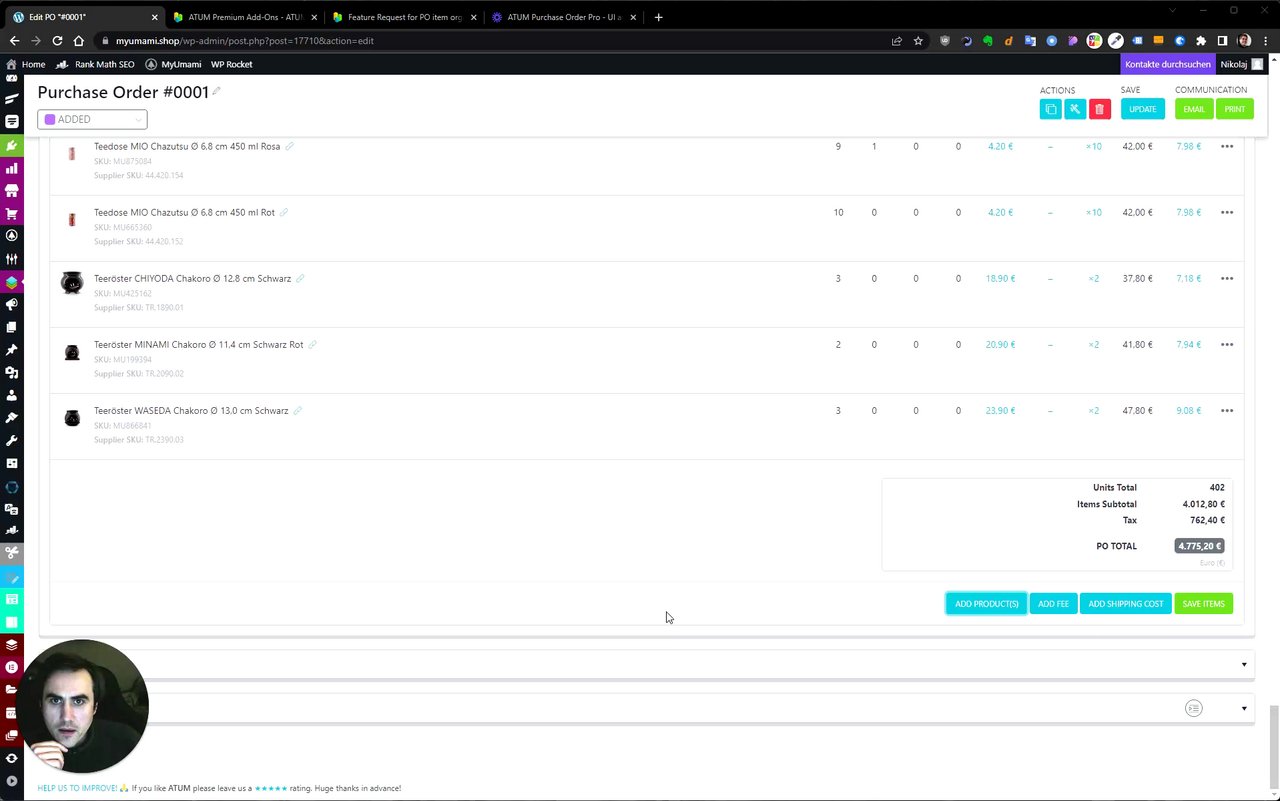The width and height of the screenshot is (1280, 801).
Task: Expand the second collapsed panel arrow
Action: pyautogui.click(x=1244, y=708)
